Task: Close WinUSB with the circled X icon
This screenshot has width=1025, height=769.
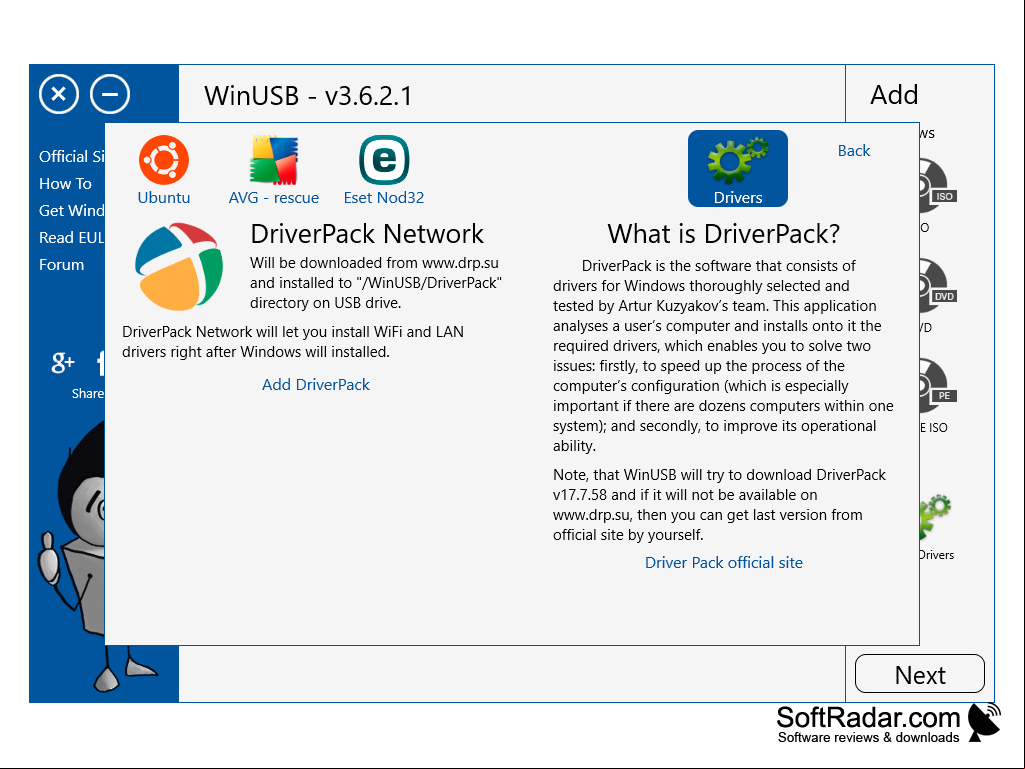Action: point(59,94)
